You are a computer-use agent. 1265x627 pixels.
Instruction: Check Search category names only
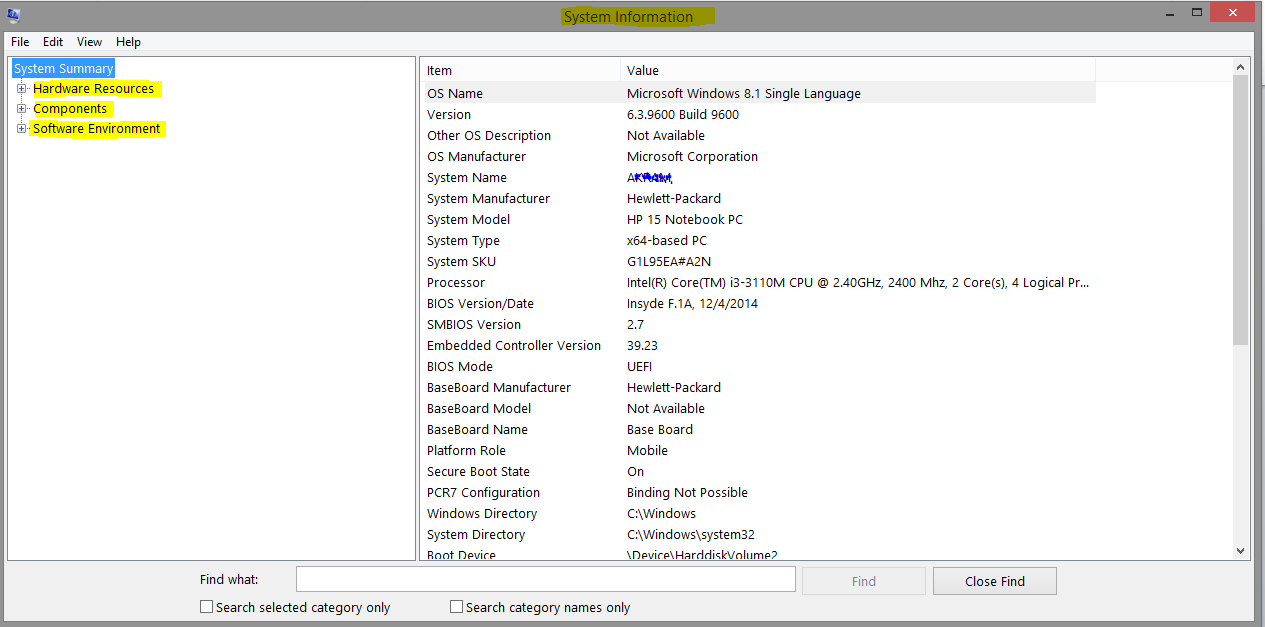pyautogui.click(x=456, y=606)
